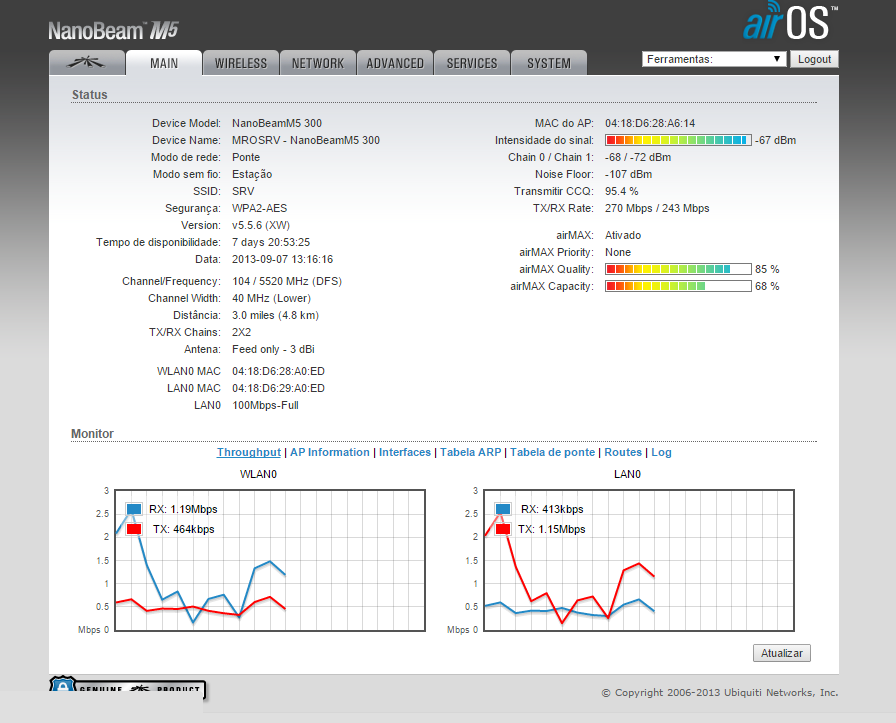Select LAN0 speed 100Mbps-Full

click(x=265, y=406)
